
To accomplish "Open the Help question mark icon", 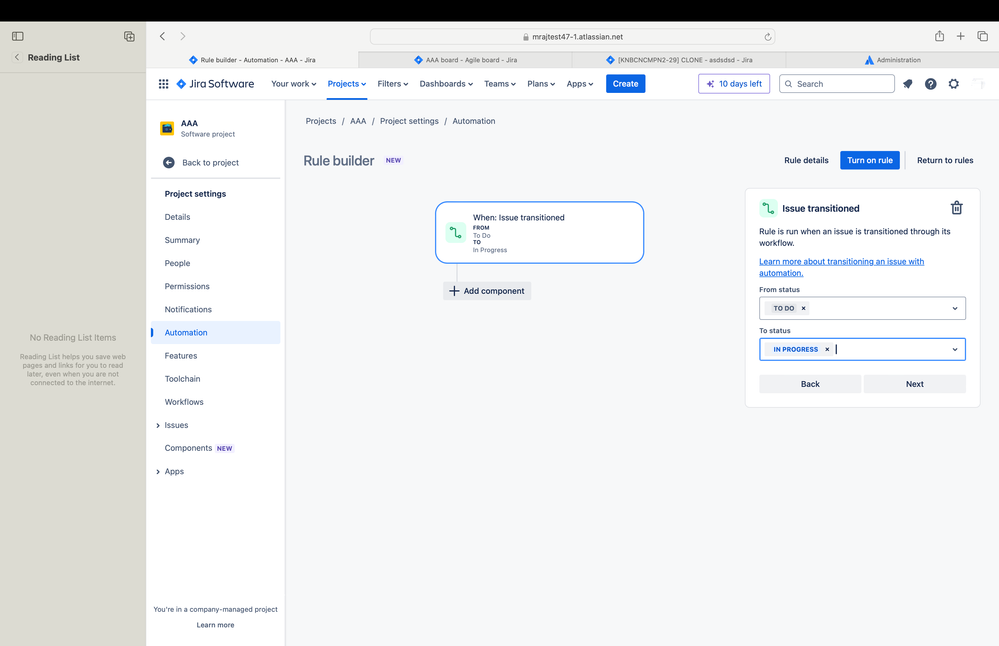I will [930, 83].
